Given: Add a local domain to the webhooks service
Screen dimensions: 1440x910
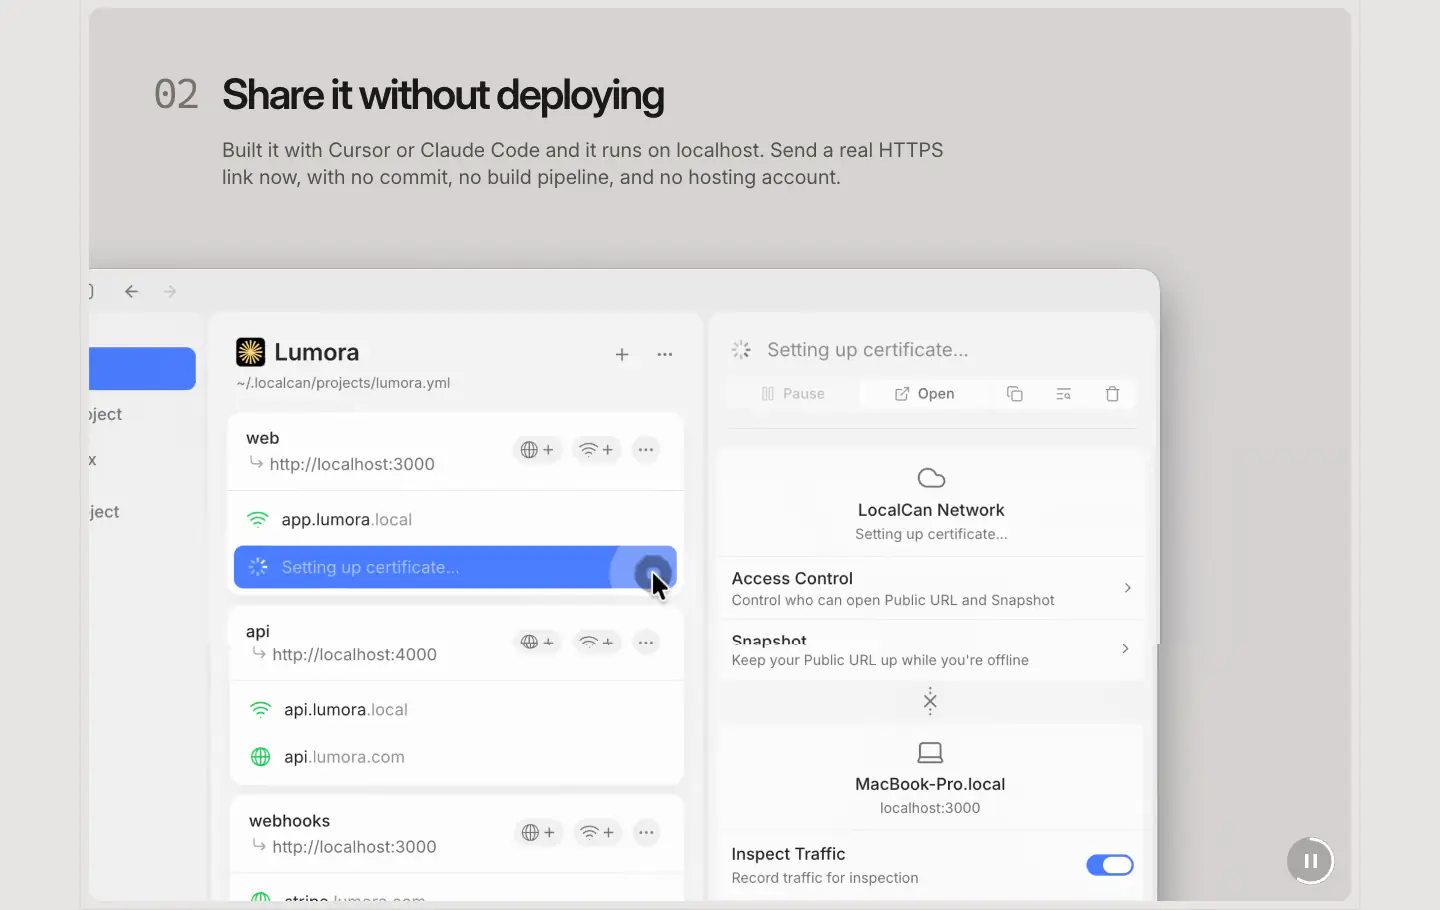Looking at the screenshot, I should click(x=597, y=833).
